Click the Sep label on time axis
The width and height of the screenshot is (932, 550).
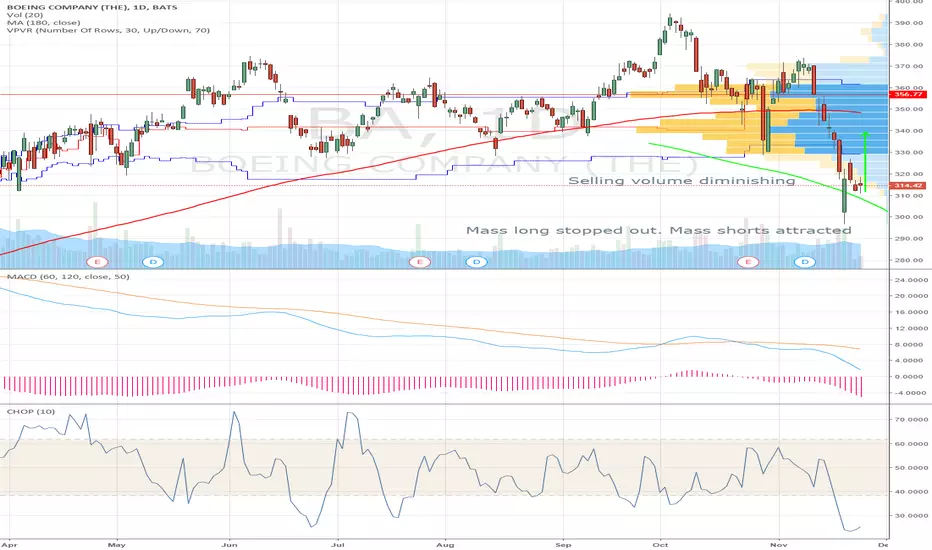(x=563, y=544)
